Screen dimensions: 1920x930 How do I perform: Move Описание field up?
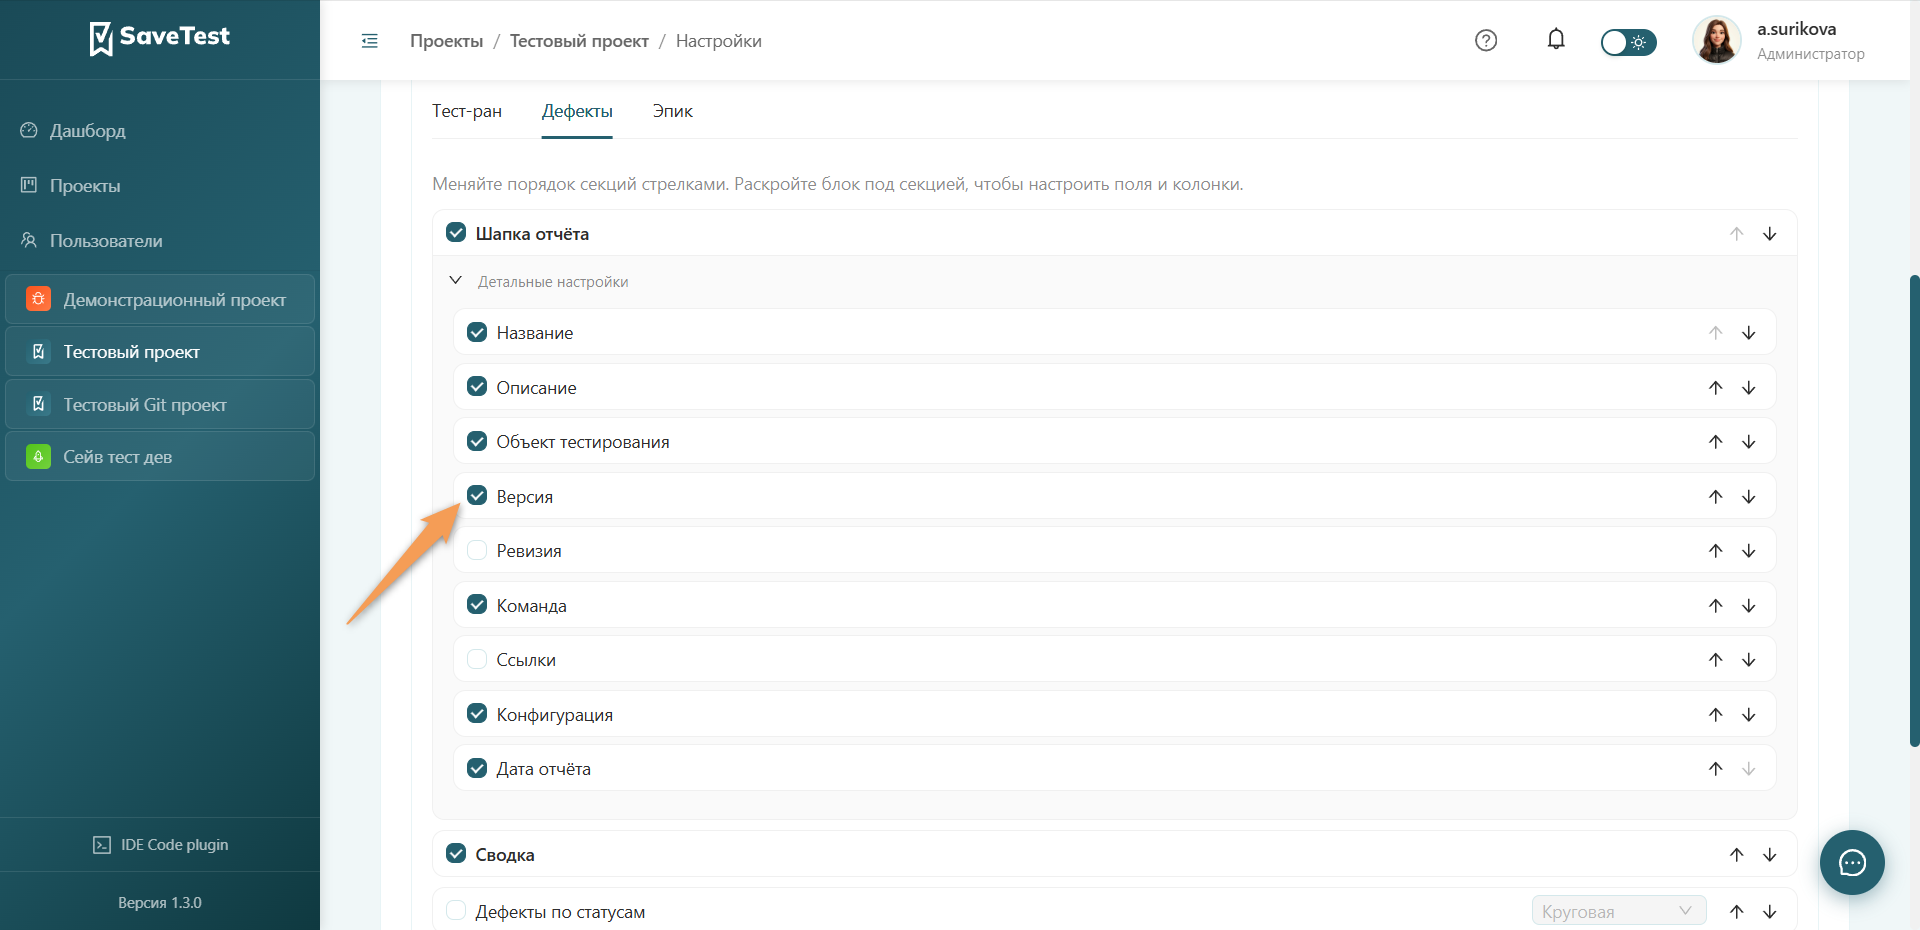(x=1716, y=388)
